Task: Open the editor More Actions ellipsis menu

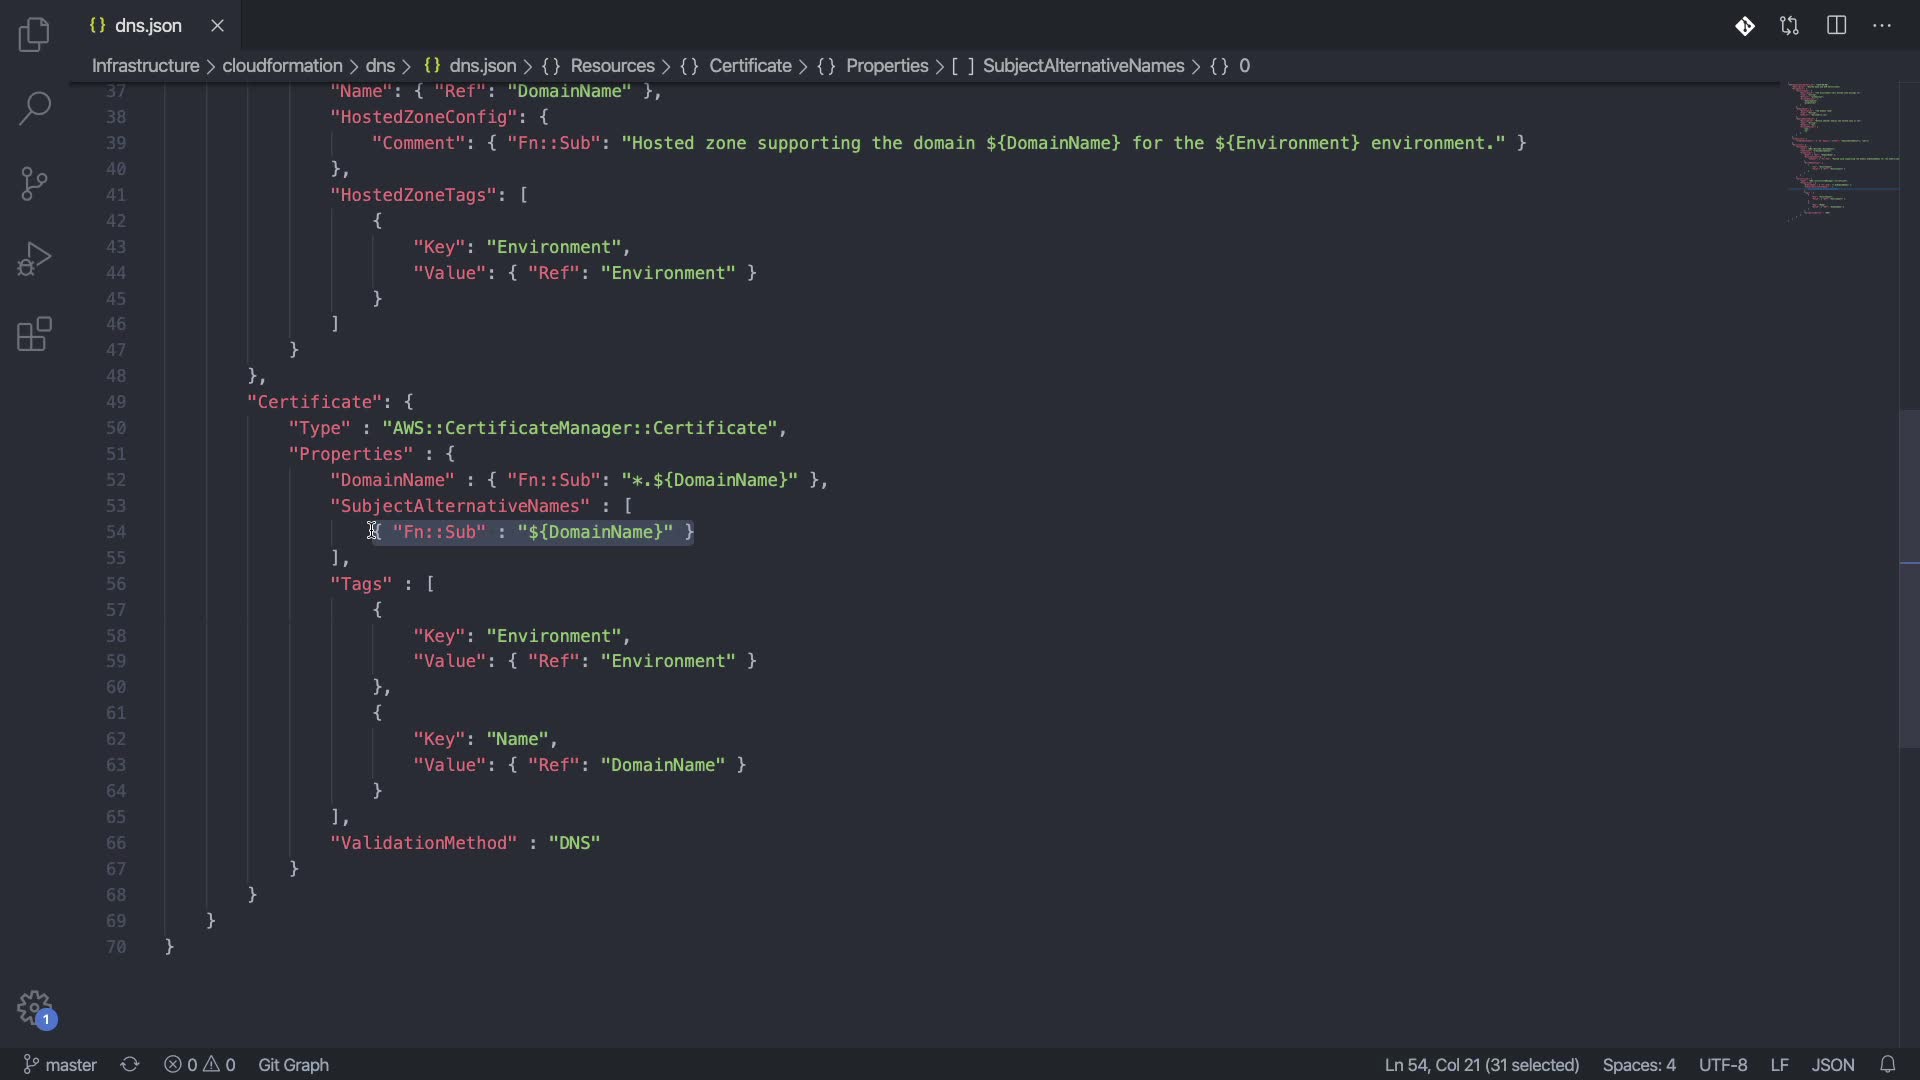Action: click(x=1882, y=26)
